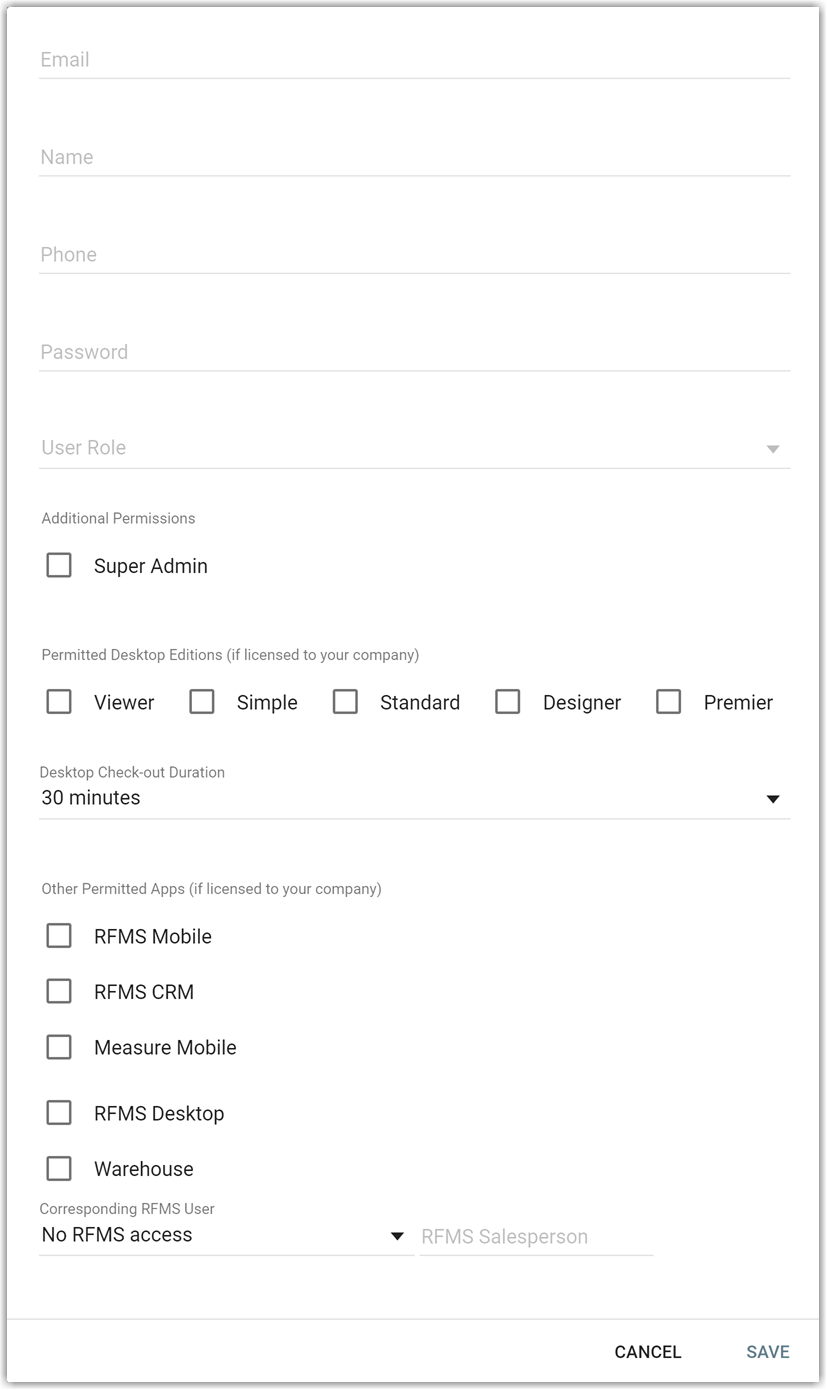Select the Standard edition checkbox

click(345, 703)
